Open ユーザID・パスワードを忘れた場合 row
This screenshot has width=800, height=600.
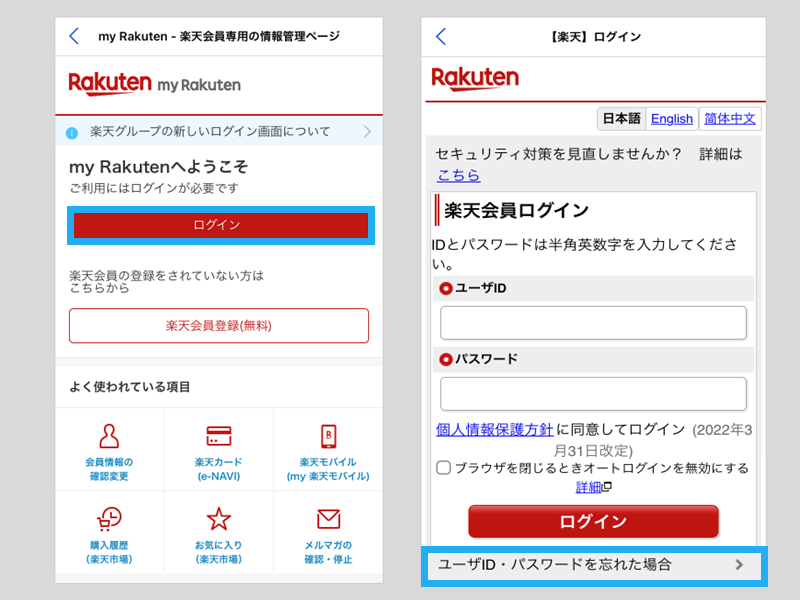click(594, 565)
